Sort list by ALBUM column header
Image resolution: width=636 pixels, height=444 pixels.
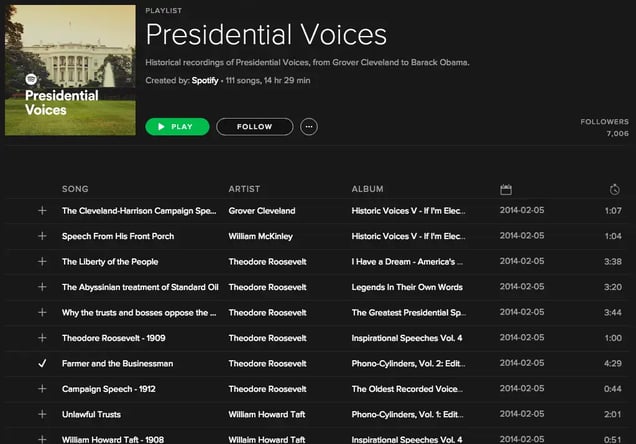pyautogui.click(x=368, y=189)
